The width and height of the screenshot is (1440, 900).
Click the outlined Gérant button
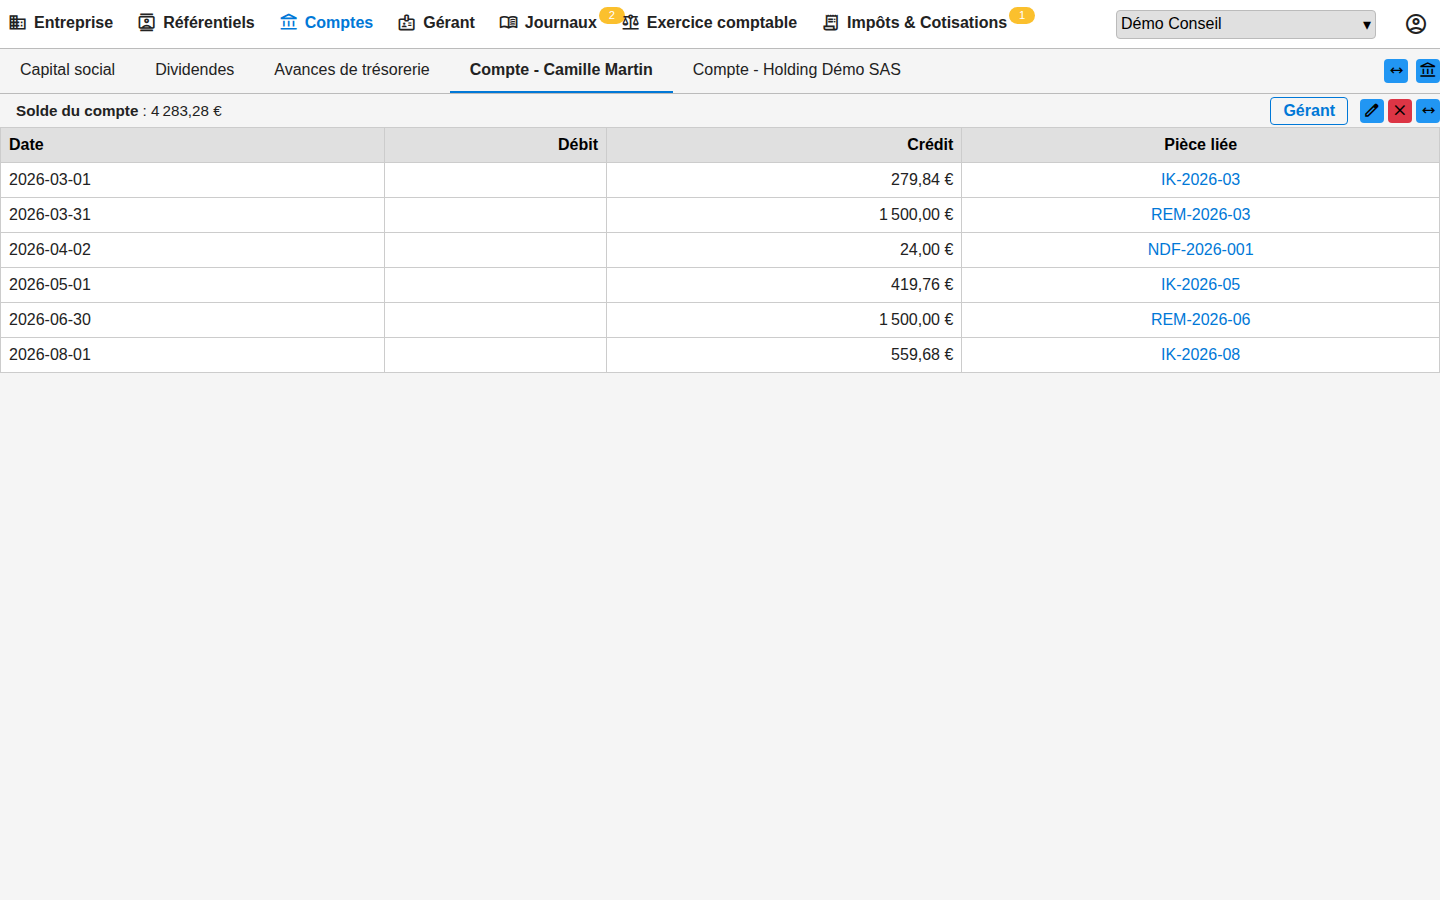pyautogui.click(x=1309, y=111)
